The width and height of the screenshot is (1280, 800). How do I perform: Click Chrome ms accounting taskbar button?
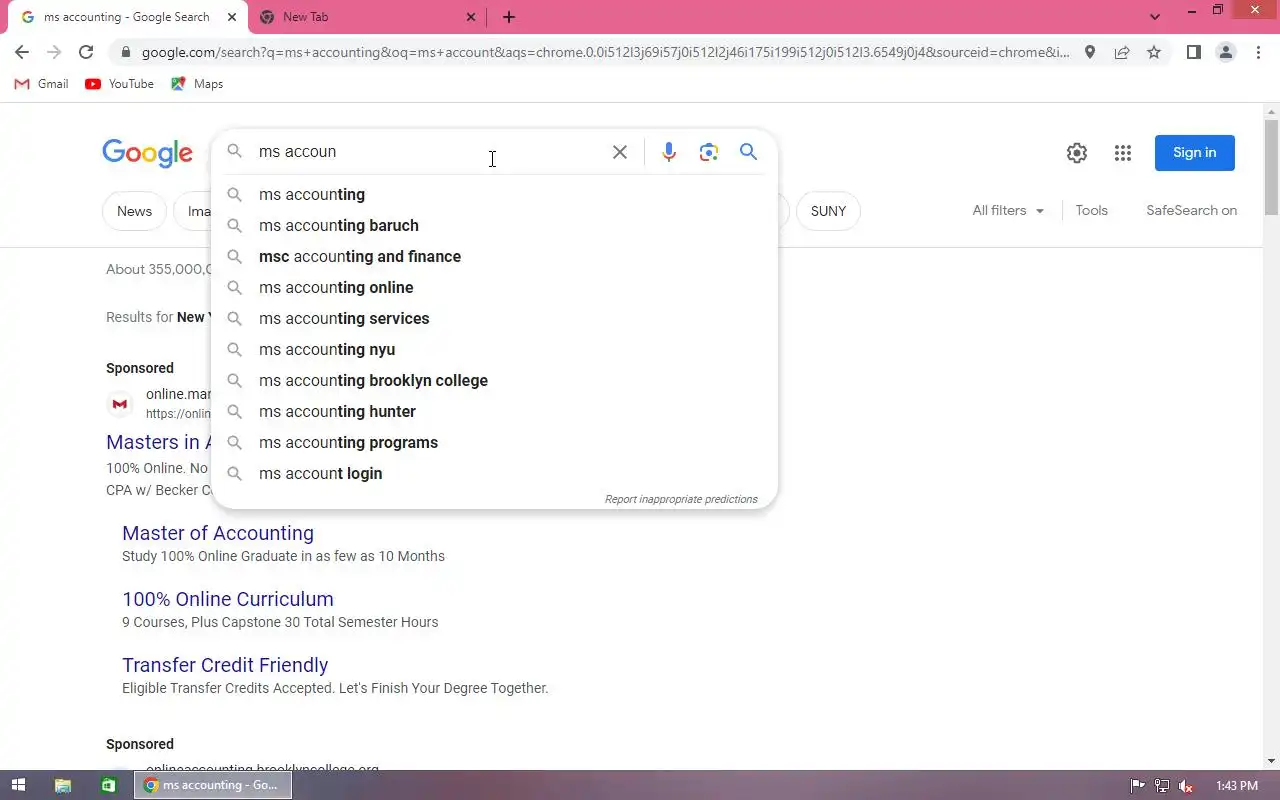pos(213,785)
